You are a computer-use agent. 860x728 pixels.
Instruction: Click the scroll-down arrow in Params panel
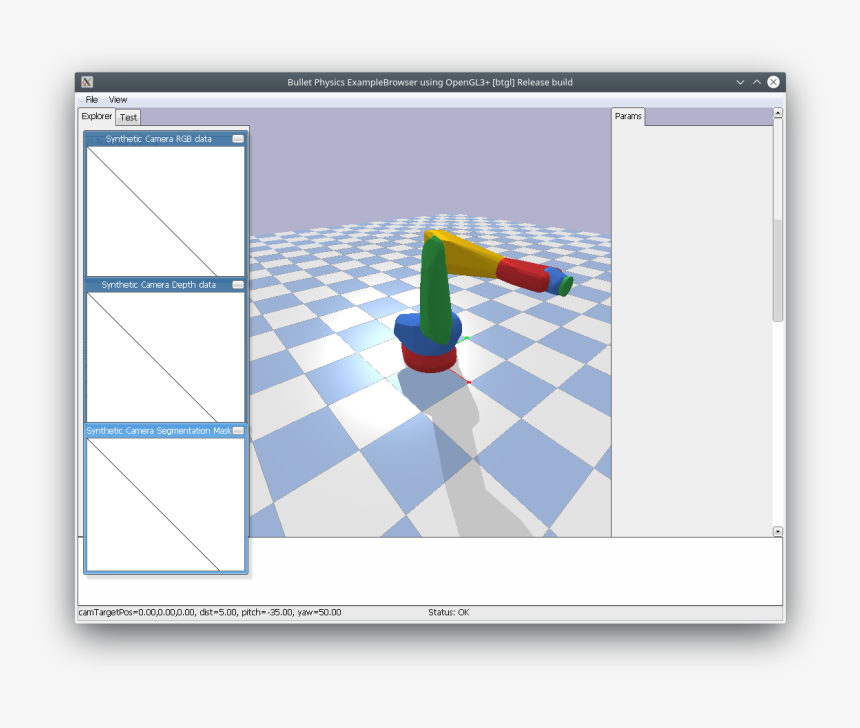tap(778, 531)
